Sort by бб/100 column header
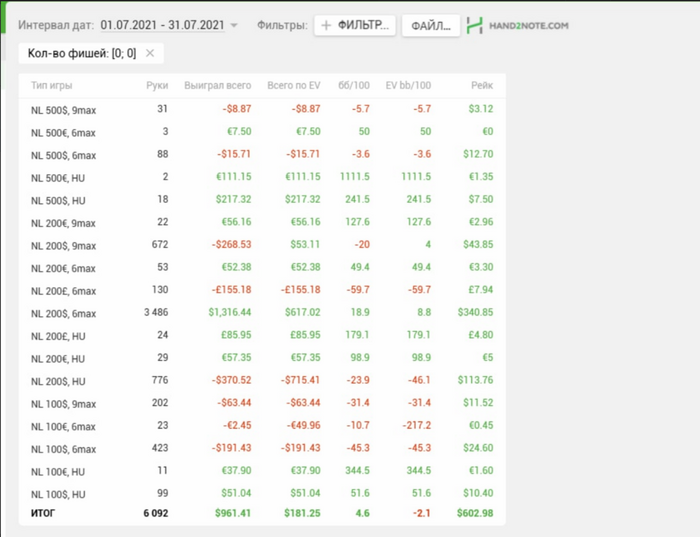Image resolution: width=700 pixels, height=537 pixels. click(354, 85)
